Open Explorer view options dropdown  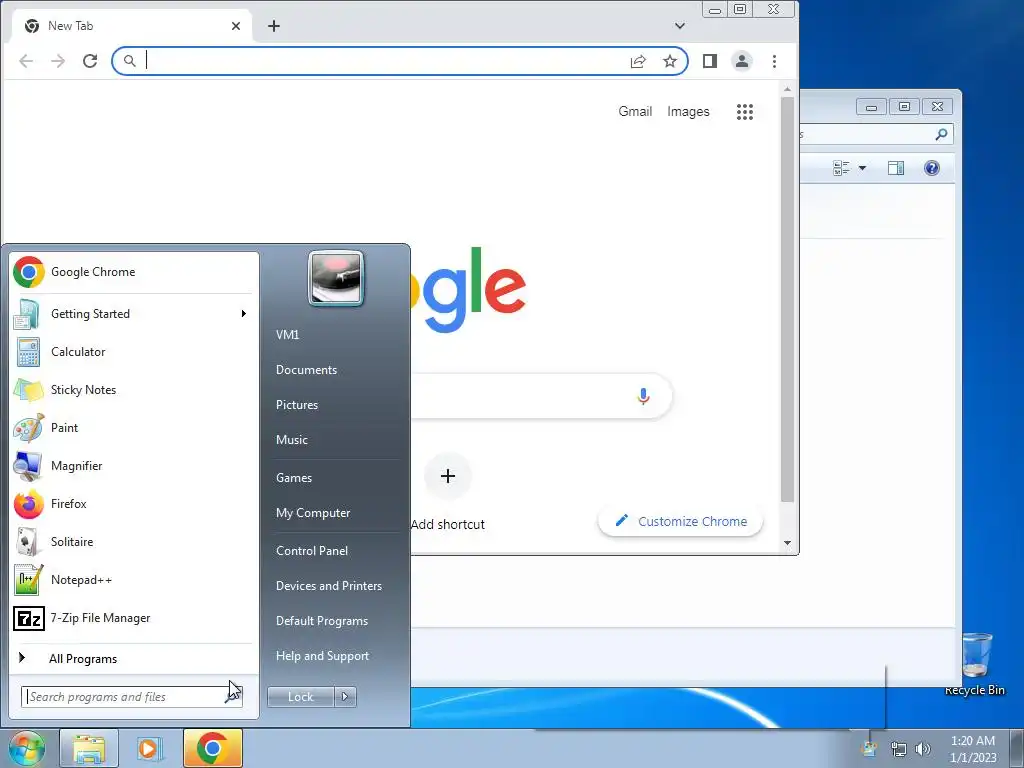(x=862, y=168)
